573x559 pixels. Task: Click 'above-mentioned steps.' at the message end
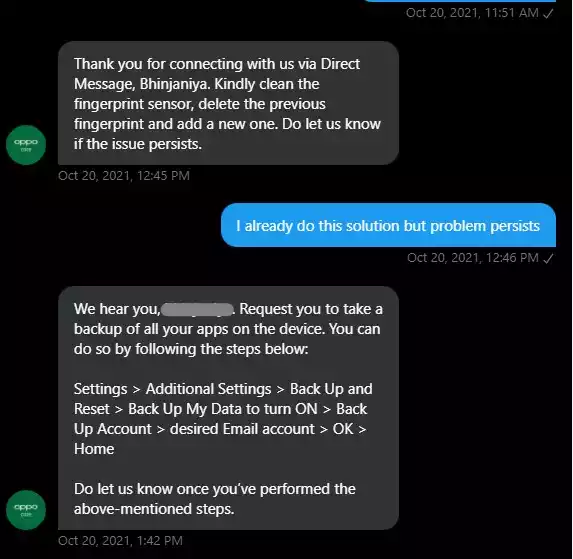click(154, 509)
